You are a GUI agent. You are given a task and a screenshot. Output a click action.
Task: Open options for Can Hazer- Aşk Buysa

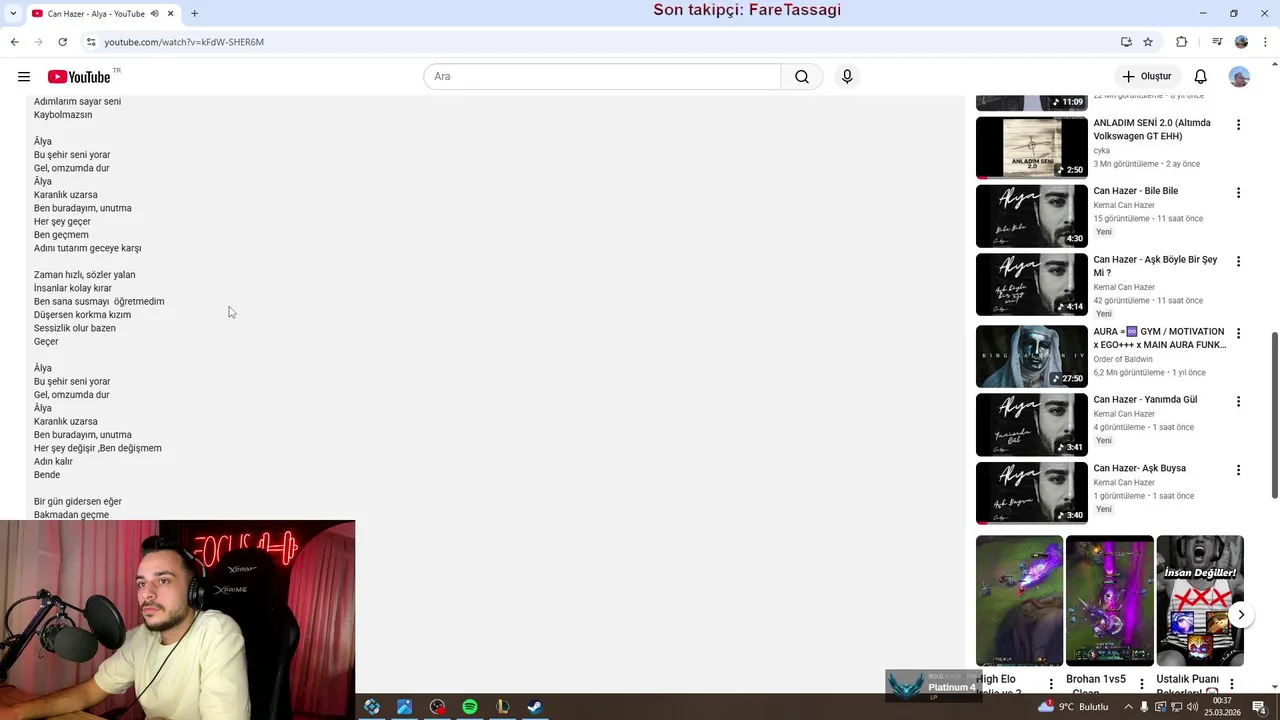pos(1238,470)
